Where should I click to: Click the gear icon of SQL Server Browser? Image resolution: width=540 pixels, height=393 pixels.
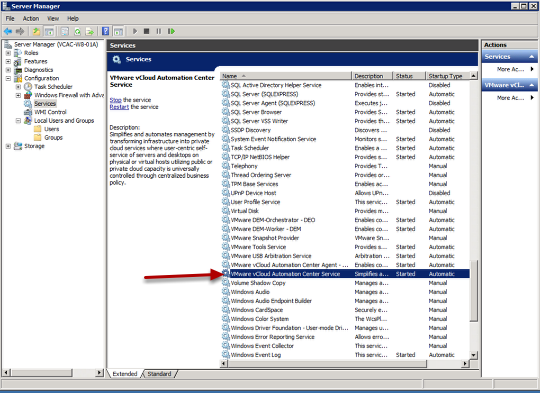pyautogui.click(x=225, y=112)
